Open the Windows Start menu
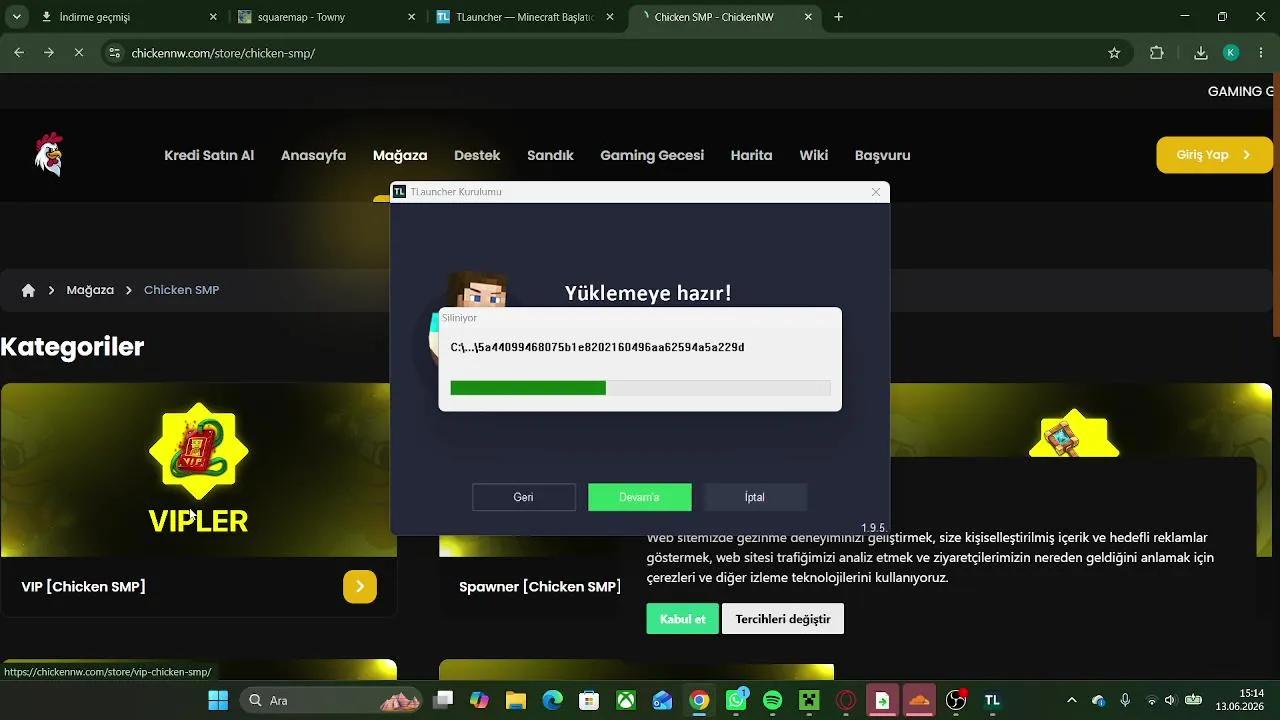The width and height of the screenshot is (1280, 720). [217, 700]
